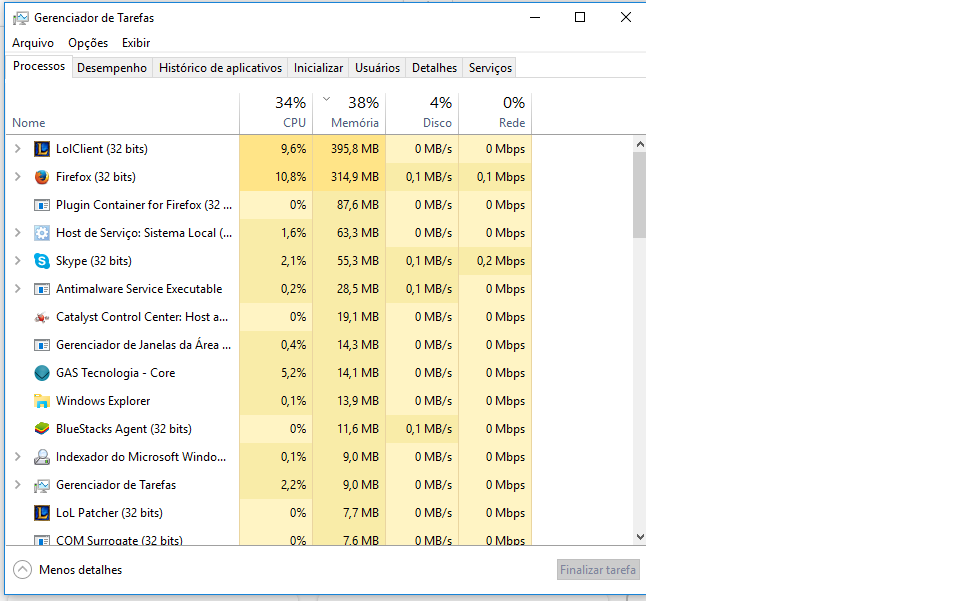Expand Antimalware Service Executable group
The width and height of the screenshot is (960, 601).
coord(18,289)
